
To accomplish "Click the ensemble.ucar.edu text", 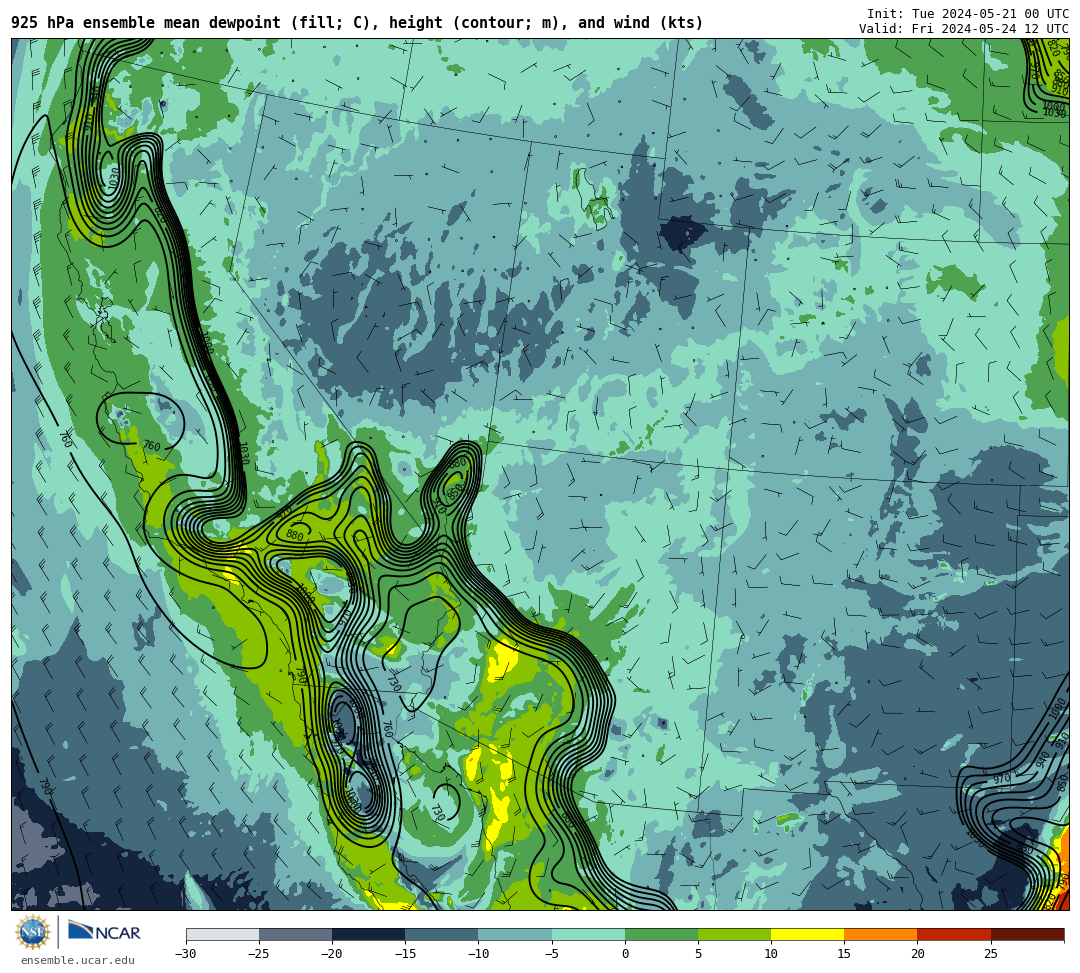I will (x=77, y=960).
